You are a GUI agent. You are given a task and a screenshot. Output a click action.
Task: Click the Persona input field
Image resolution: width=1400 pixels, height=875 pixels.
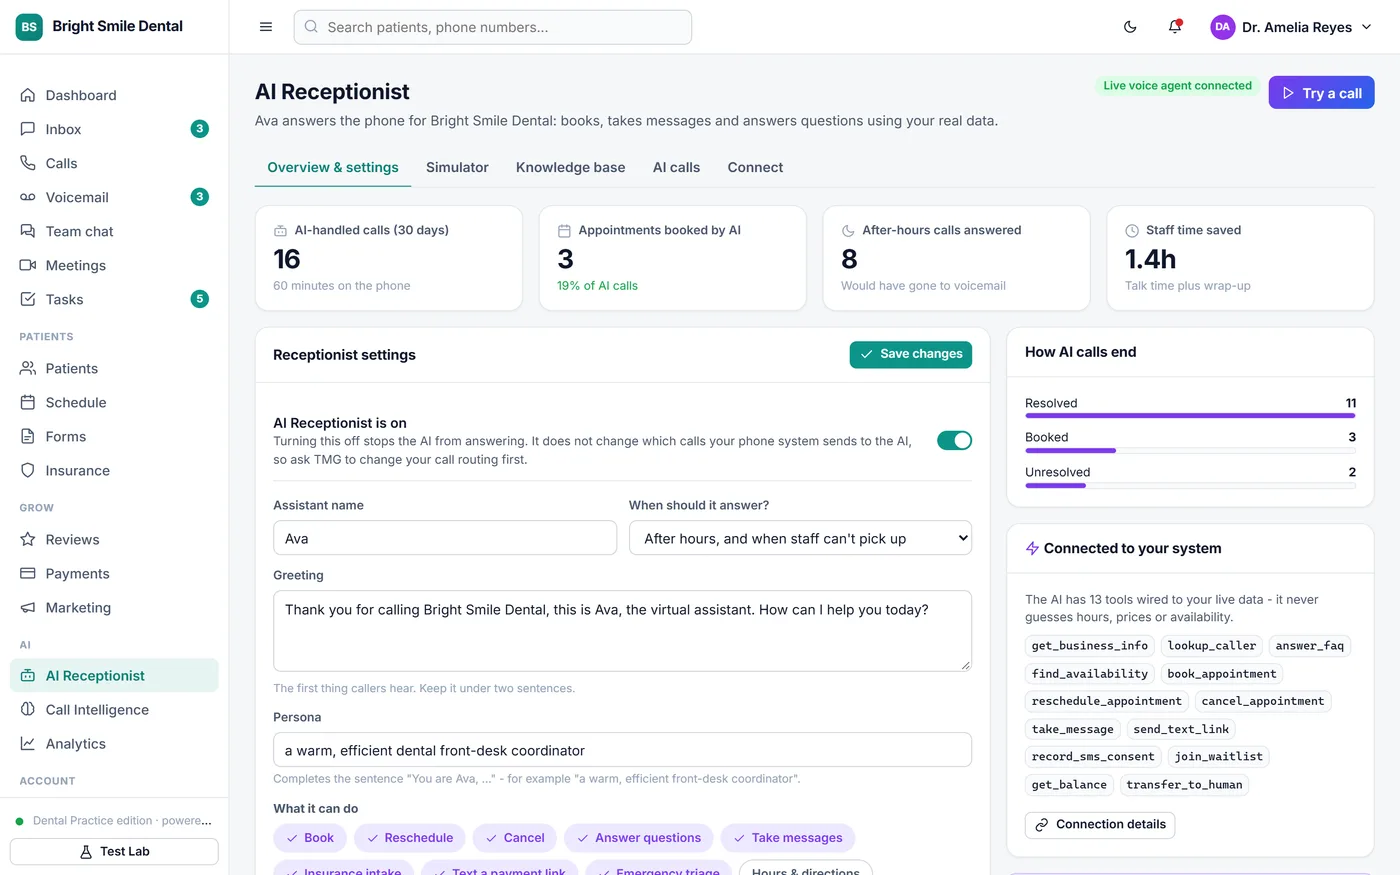(622, 750)
